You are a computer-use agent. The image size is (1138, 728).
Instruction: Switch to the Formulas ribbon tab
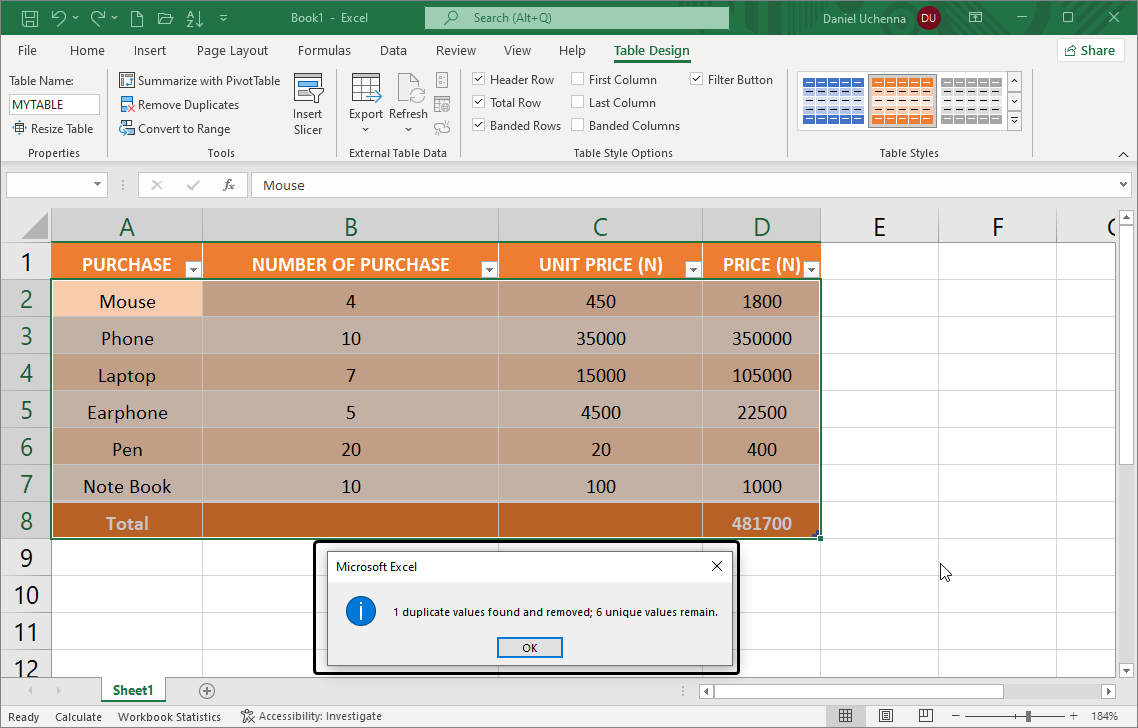pyautogui.click(x=324, y=50)
